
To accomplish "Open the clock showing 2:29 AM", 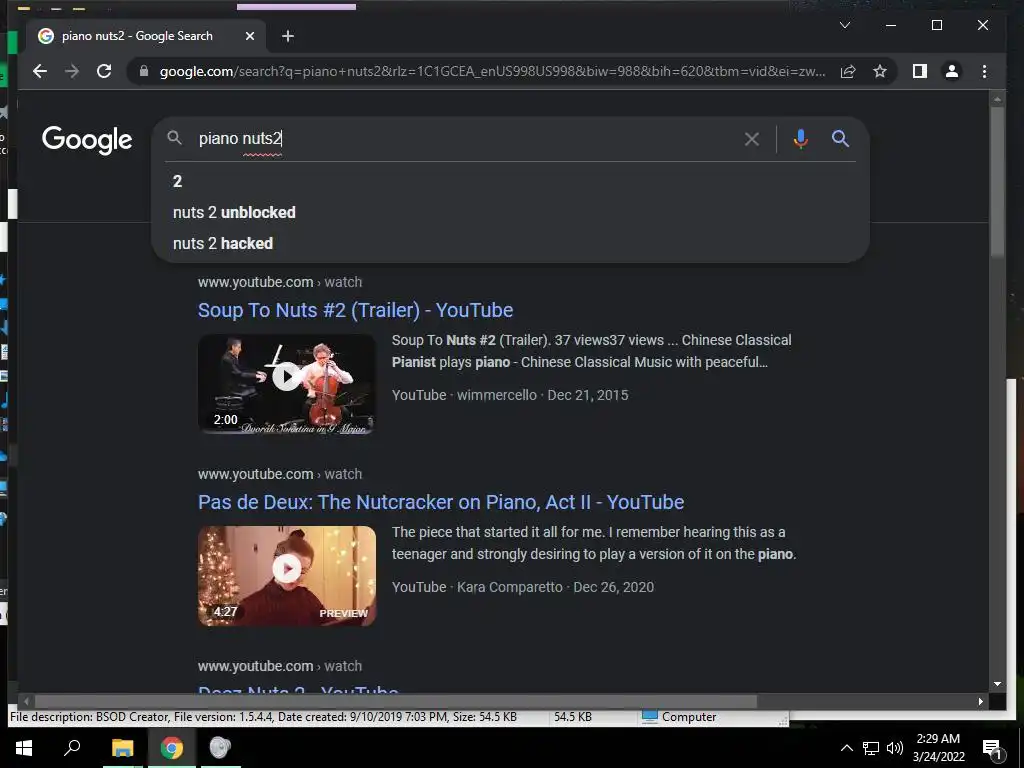I will click(x=938, y=748).
